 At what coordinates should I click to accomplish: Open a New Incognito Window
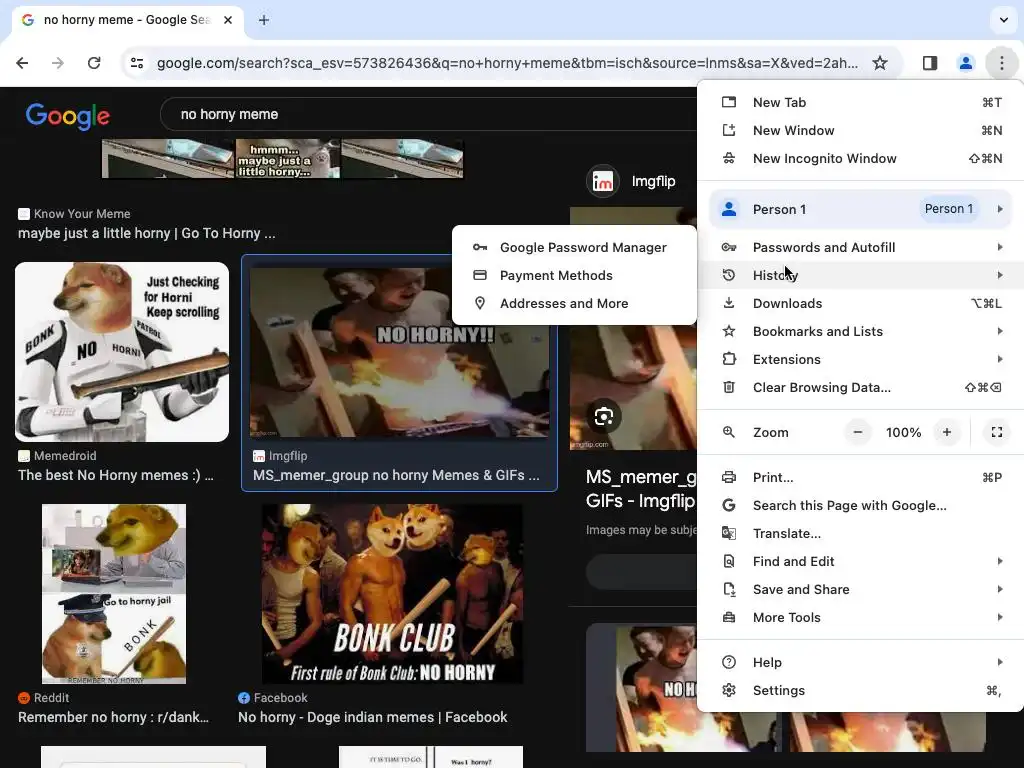pos(861,159)
